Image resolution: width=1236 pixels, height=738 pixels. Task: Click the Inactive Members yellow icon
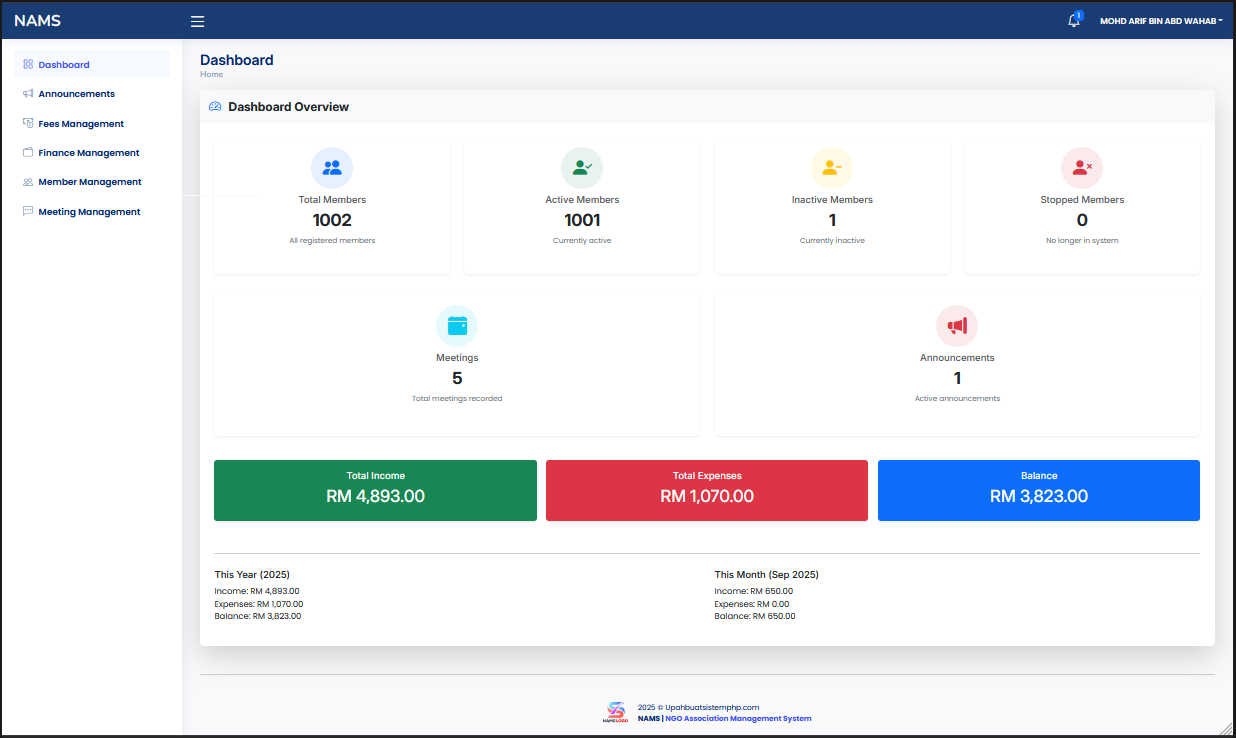click(832, 168)
